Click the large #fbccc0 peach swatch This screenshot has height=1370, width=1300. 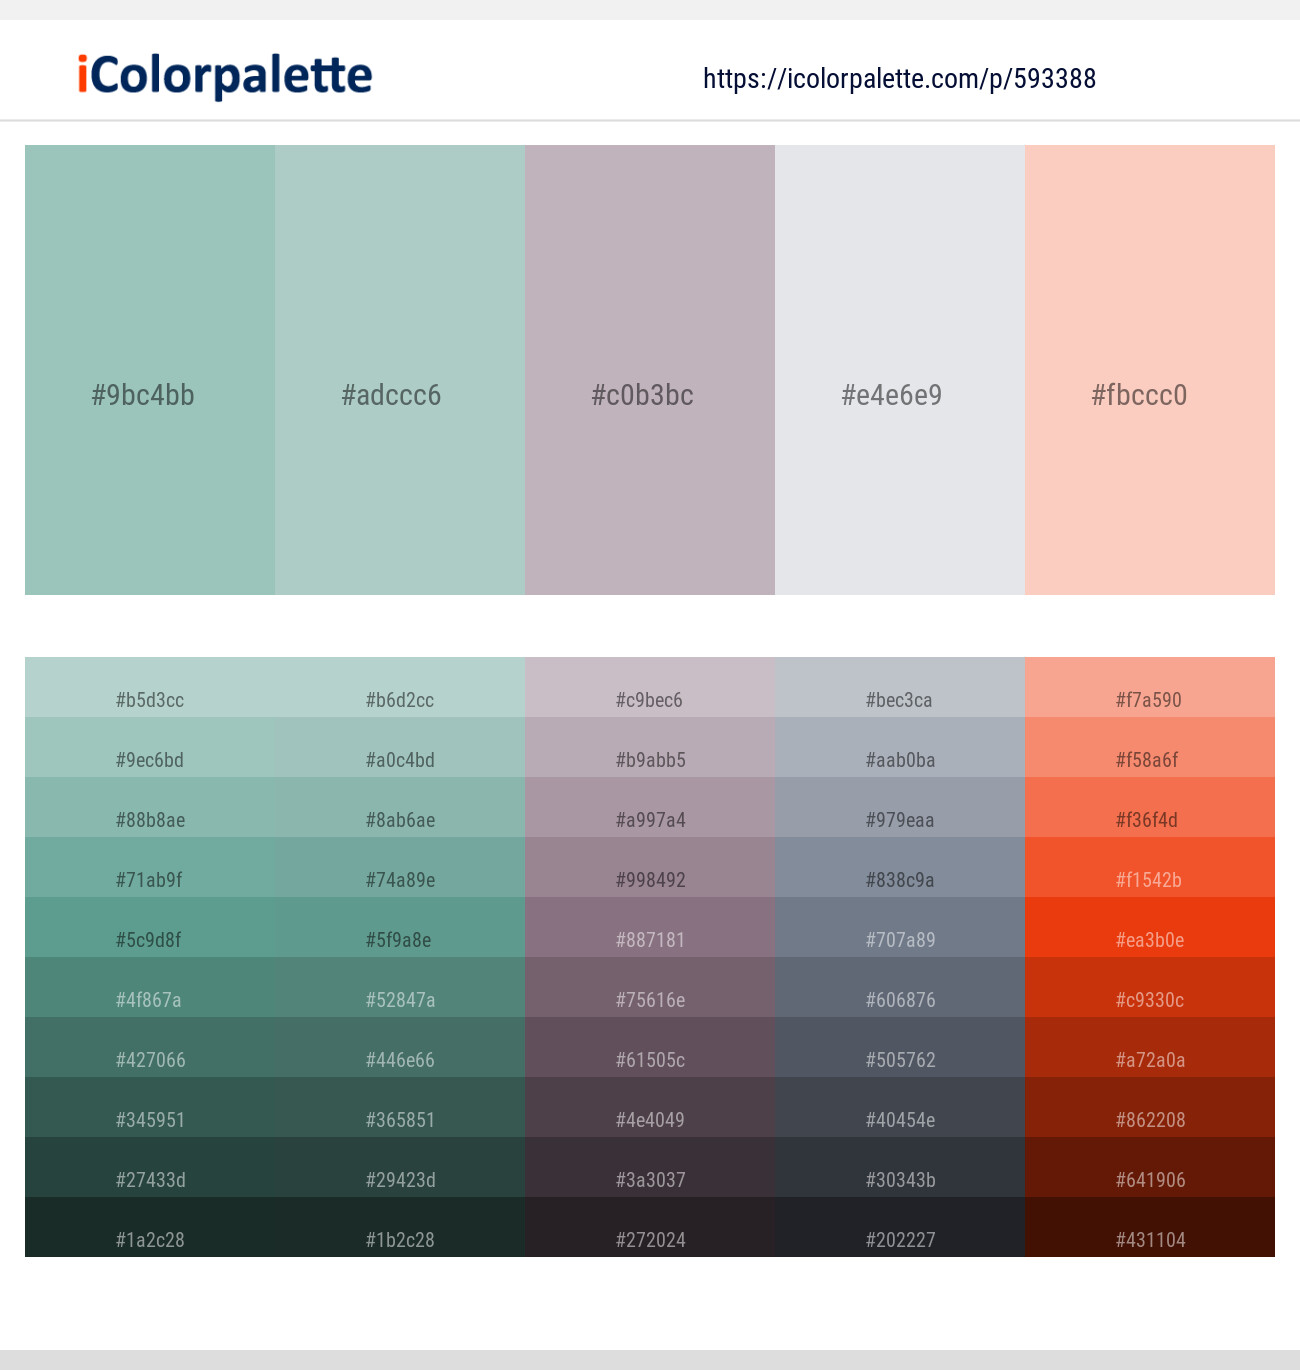point(1150,370)
